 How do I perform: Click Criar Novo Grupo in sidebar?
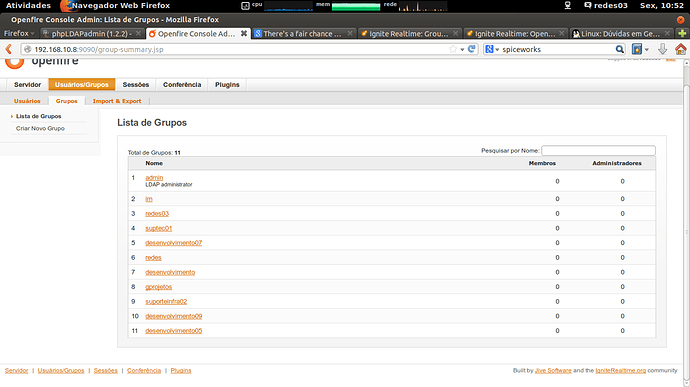(40, 128)
